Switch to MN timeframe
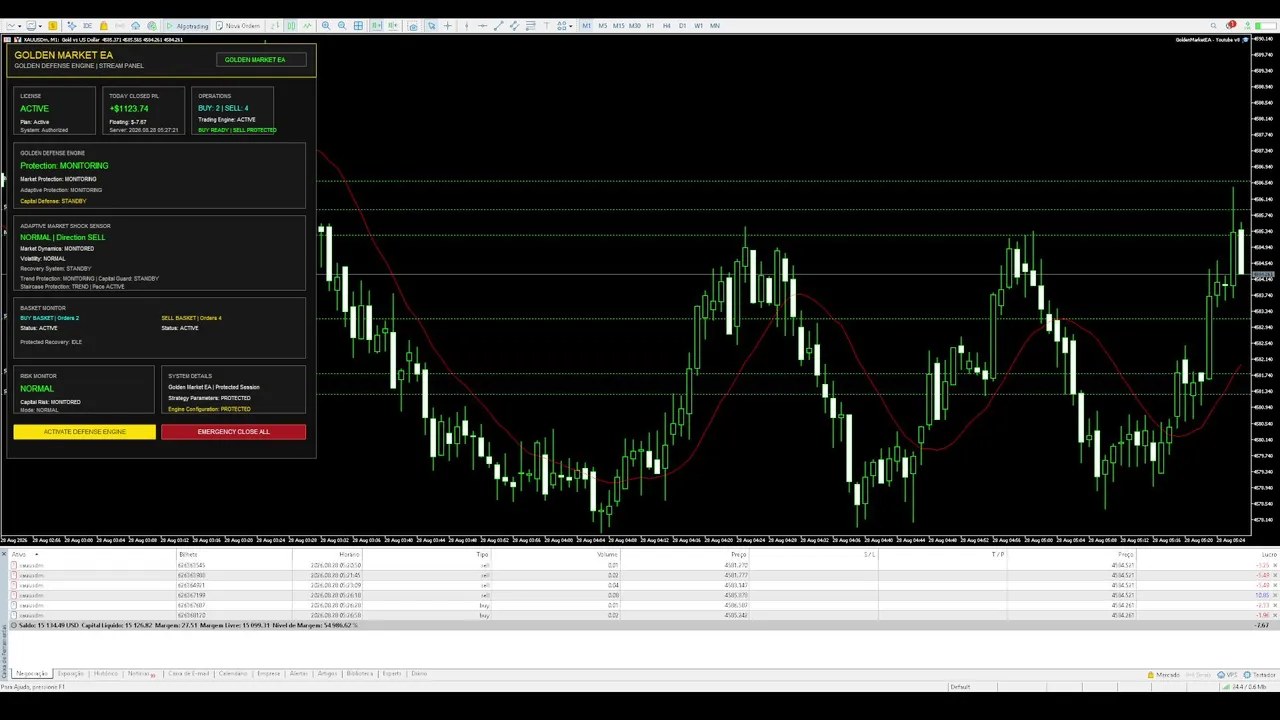Image resolution: width=1280 pixels, height=720 pixels. pos(715,26)
